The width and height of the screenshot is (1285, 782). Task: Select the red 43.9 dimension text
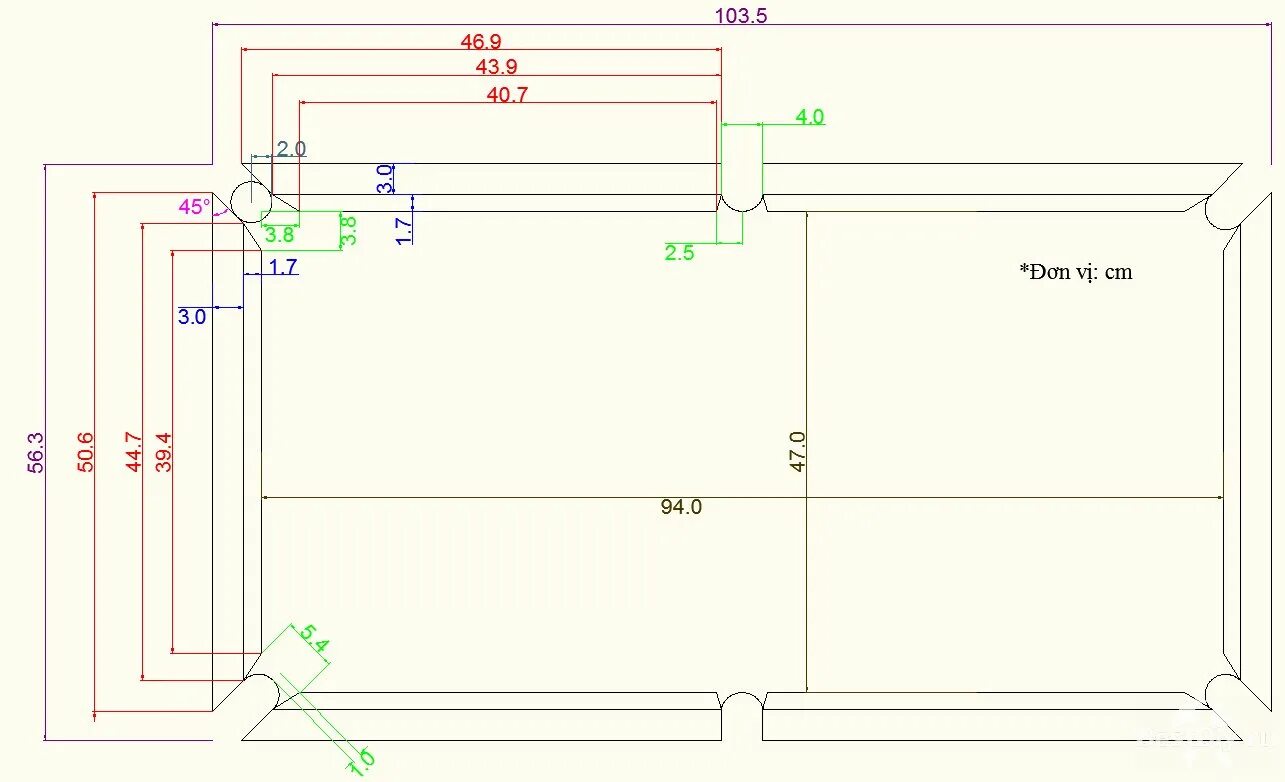point(496,67)
